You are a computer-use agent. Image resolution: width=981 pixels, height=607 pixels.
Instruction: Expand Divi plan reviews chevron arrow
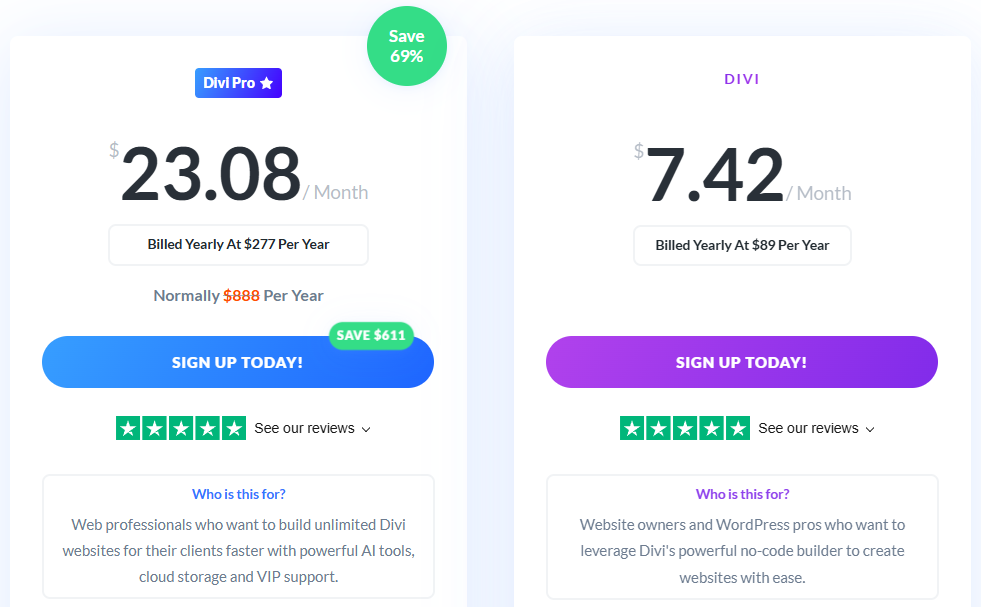[x=870, y=429]
